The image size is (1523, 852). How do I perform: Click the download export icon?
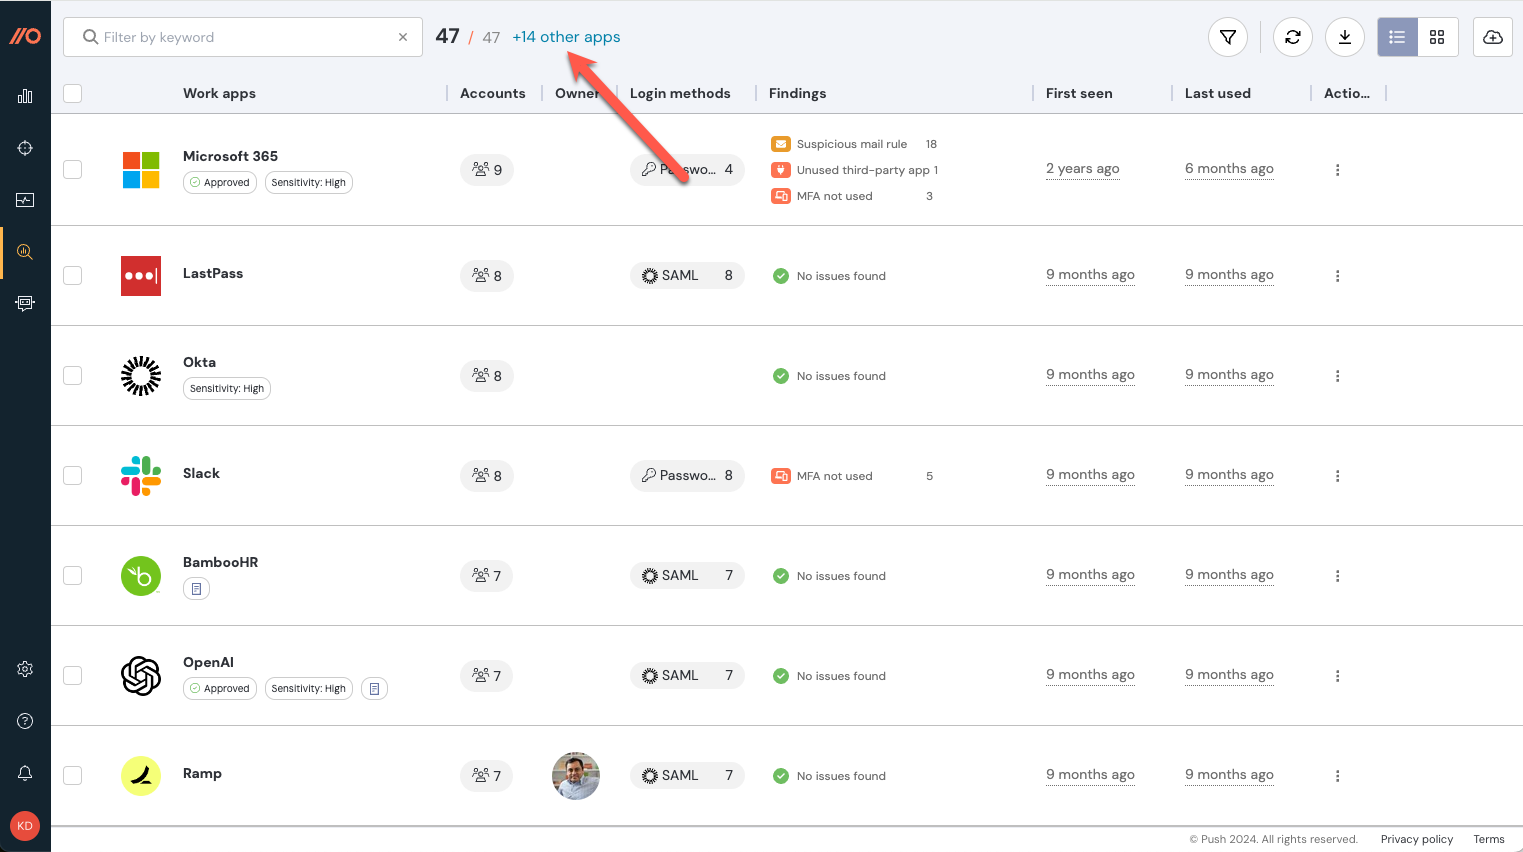click(1345, 37)
